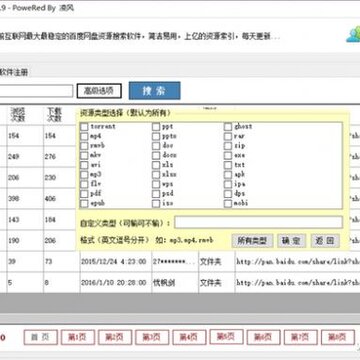The width and height of the screenshot is (360, 360).
Task: Check the txt file type
Action: 228,165
